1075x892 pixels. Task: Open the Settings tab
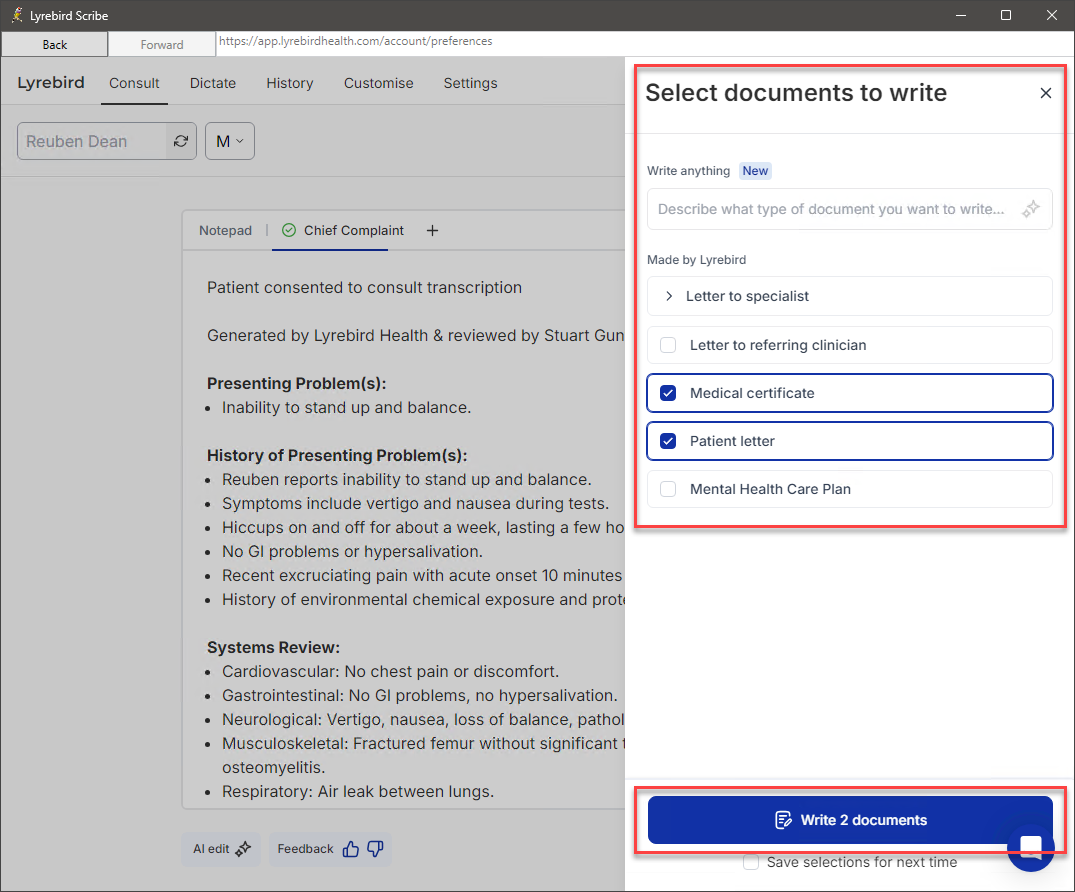coord(470,83)
